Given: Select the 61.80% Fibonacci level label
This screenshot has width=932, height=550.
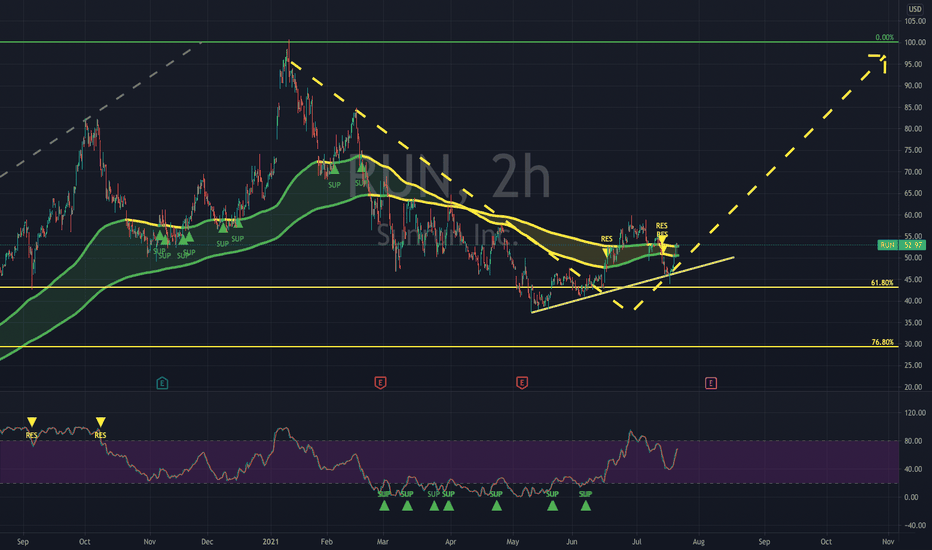Looking at the screenshot, I should (883, 282).
